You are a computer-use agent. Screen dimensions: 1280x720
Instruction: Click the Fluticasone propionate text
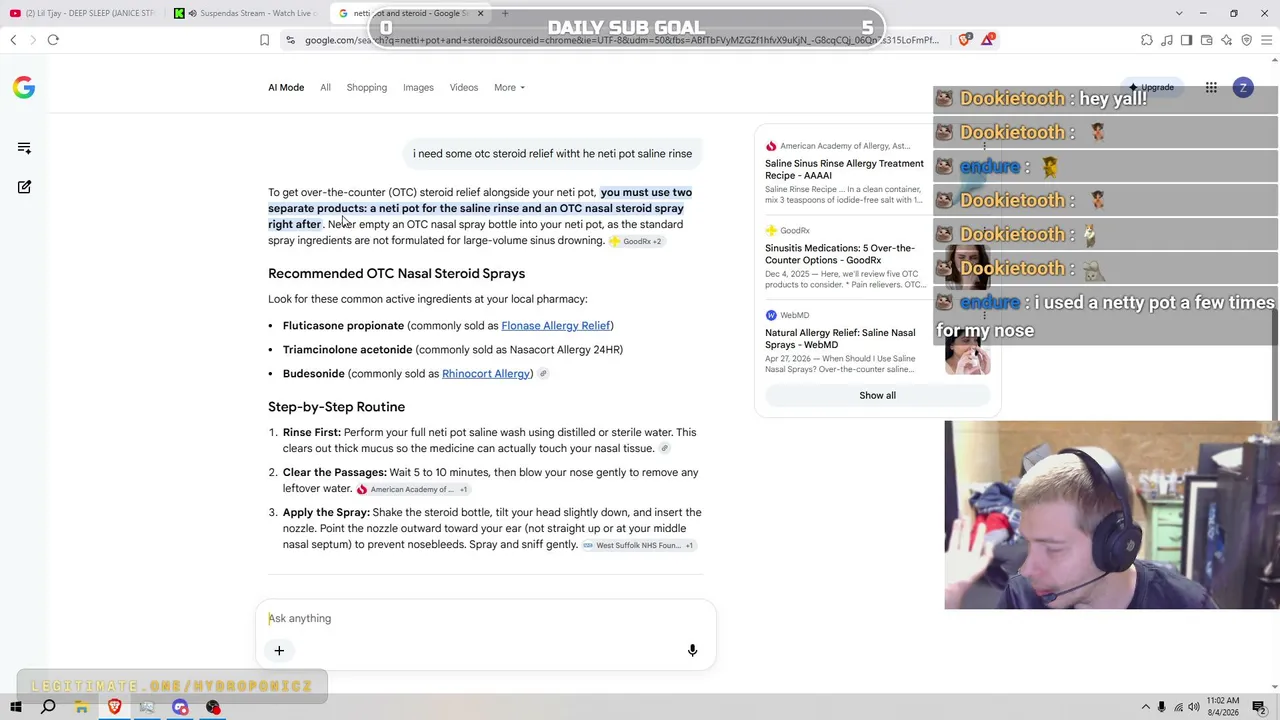pyautogui.click(x=343, y=326)
